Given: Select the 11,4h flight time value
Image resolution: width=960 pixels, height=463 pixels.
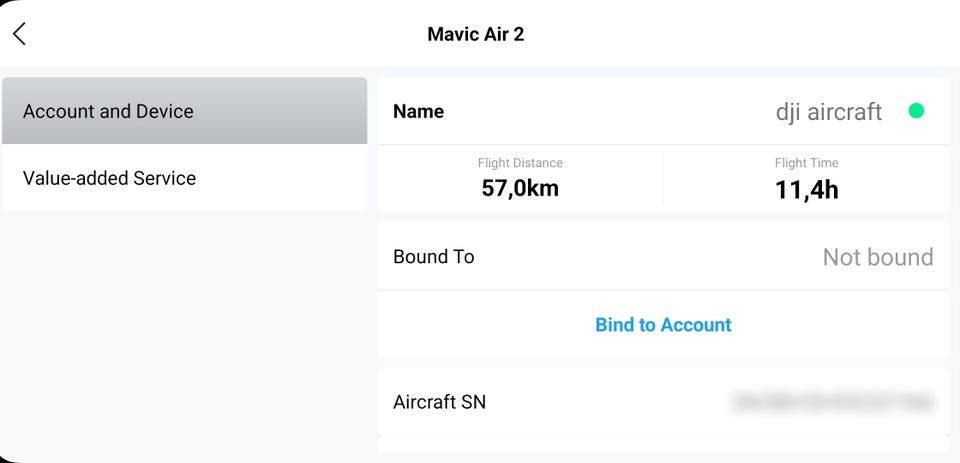Looking at the screenshot, I should (x=806, y=189).
